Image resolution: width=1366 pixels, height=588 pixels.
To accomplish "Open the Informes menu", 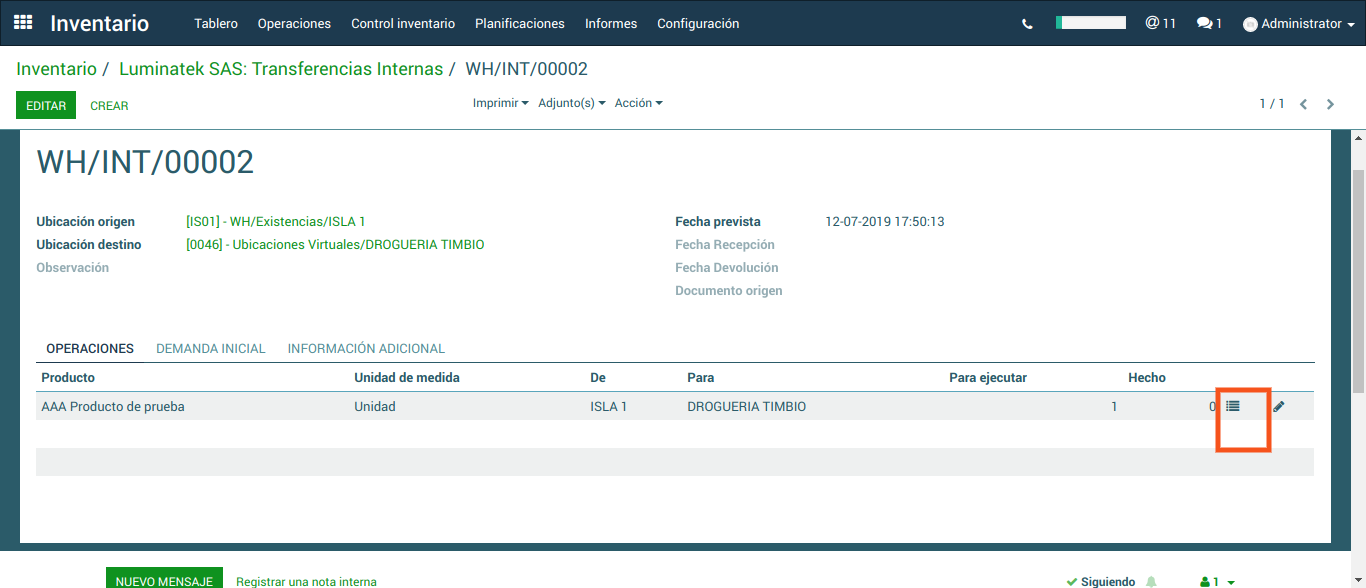I will (x=610, y=23).
